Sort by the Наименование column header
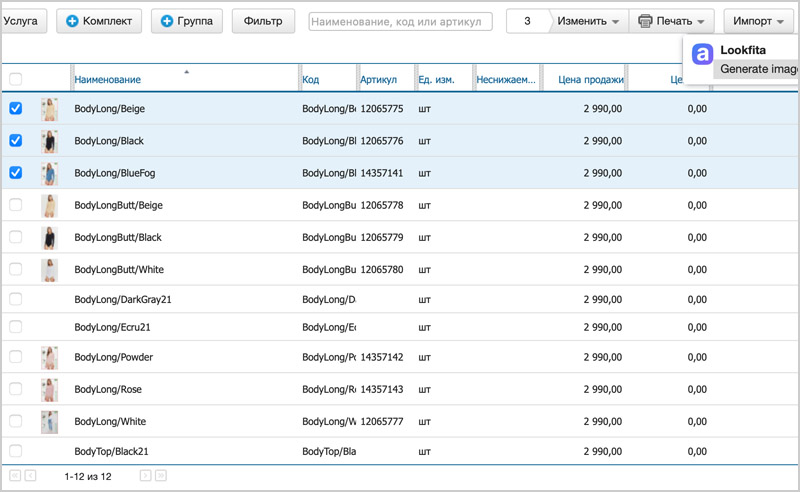 [107, 79]
